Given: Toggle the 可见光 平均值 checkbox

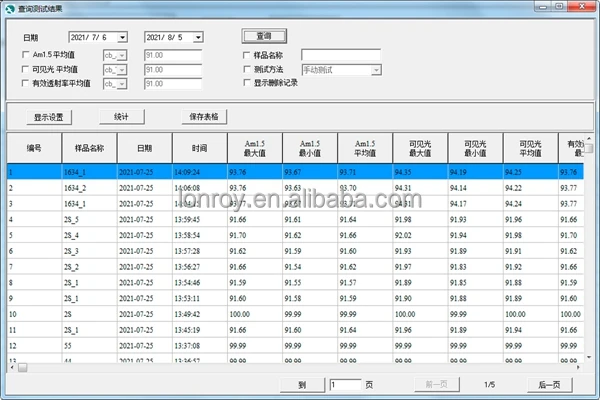Looking at the screenshot, I should click(26, 70).
